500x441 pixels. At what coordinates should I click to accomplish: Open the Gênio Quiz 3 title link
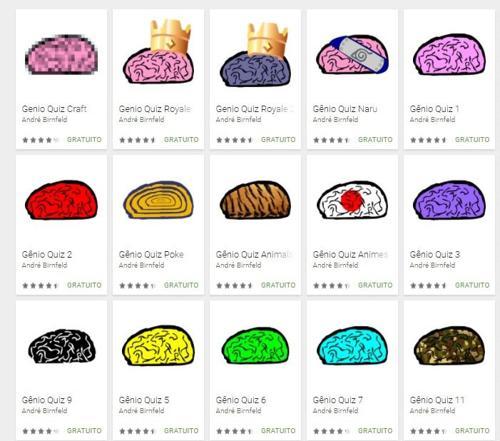(435, 255)
